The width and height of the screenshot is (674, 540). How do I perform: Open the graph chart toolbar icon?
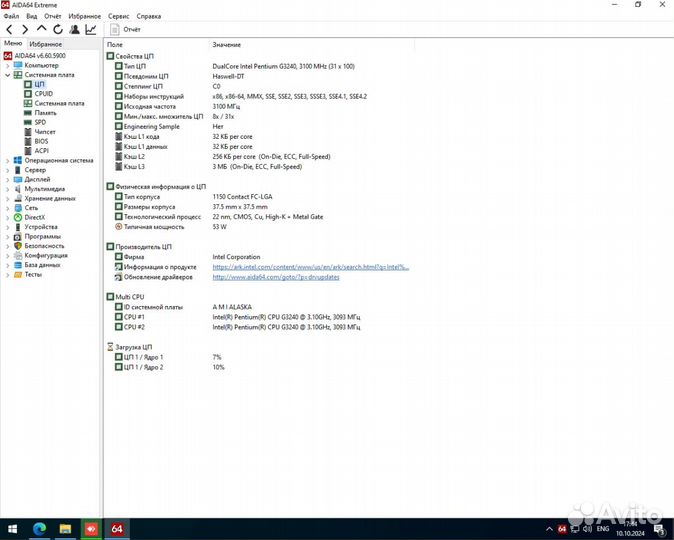pyautogui.click(x=91, y=30)
